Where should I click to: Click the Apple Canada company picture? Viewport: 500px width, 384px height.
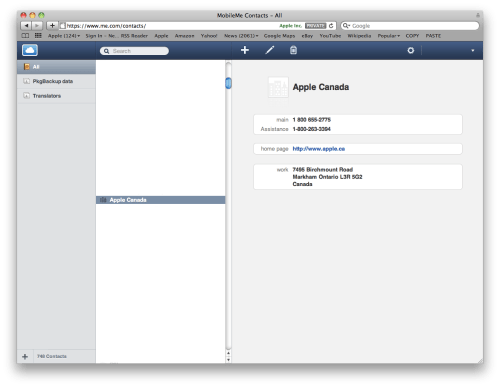[x=278, y=87]
